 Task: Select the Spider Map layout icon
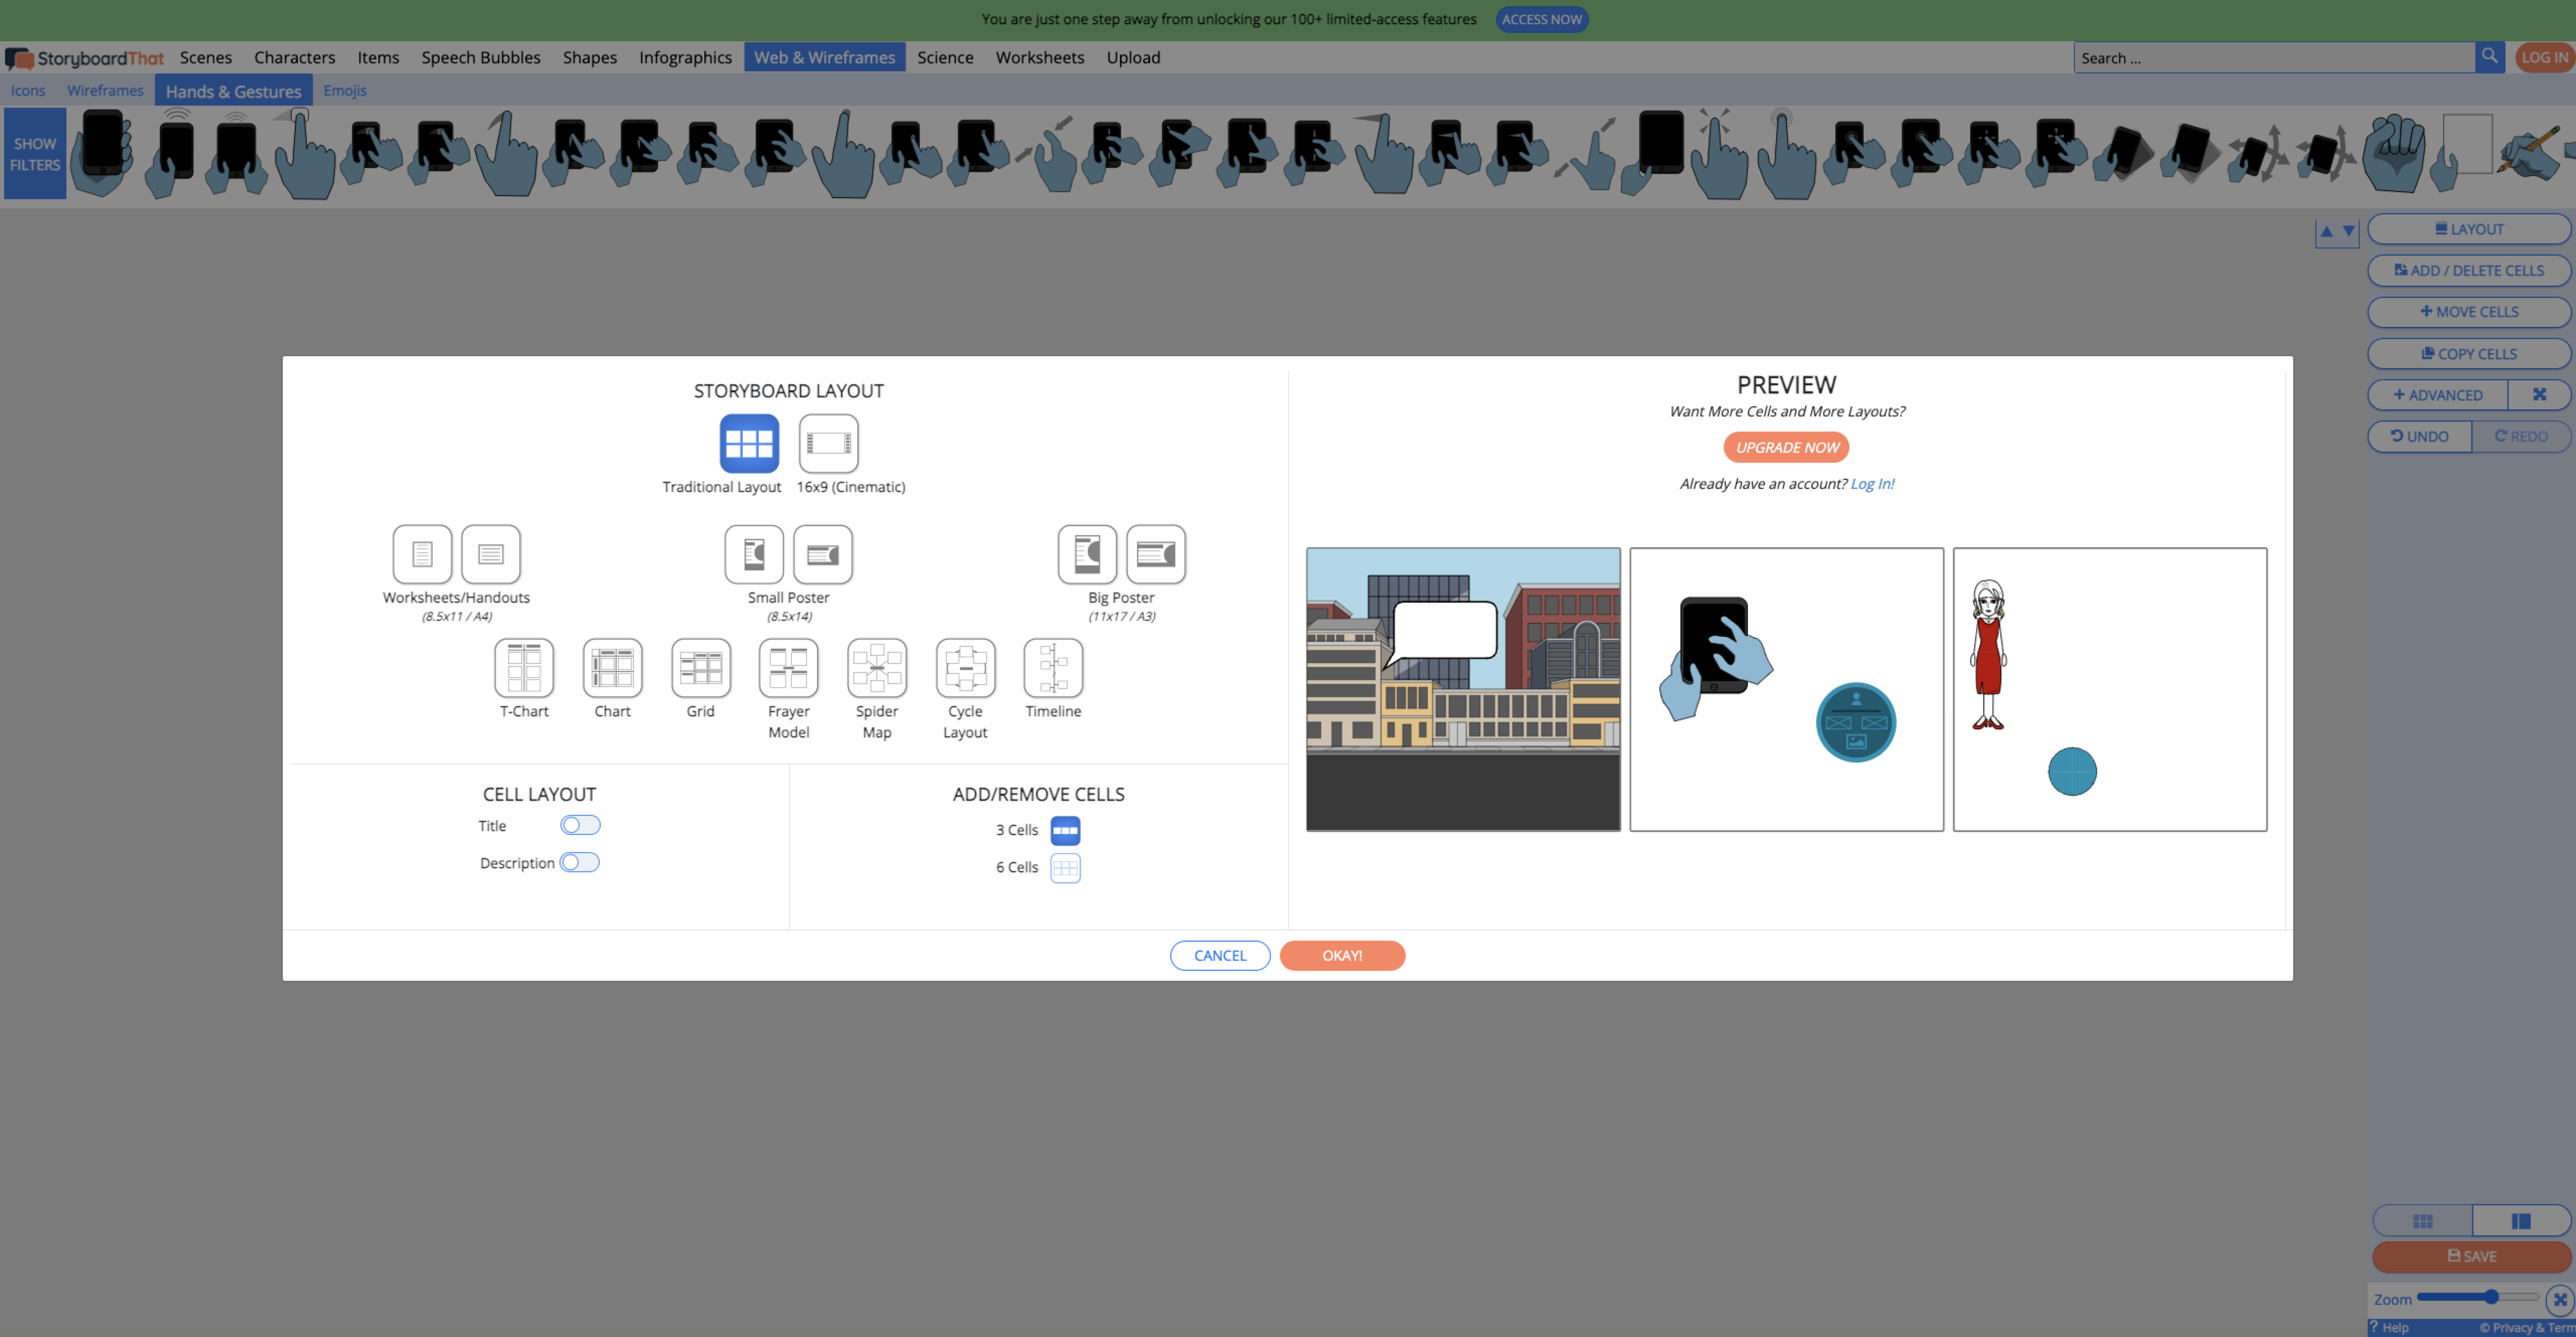click(877, 667)
